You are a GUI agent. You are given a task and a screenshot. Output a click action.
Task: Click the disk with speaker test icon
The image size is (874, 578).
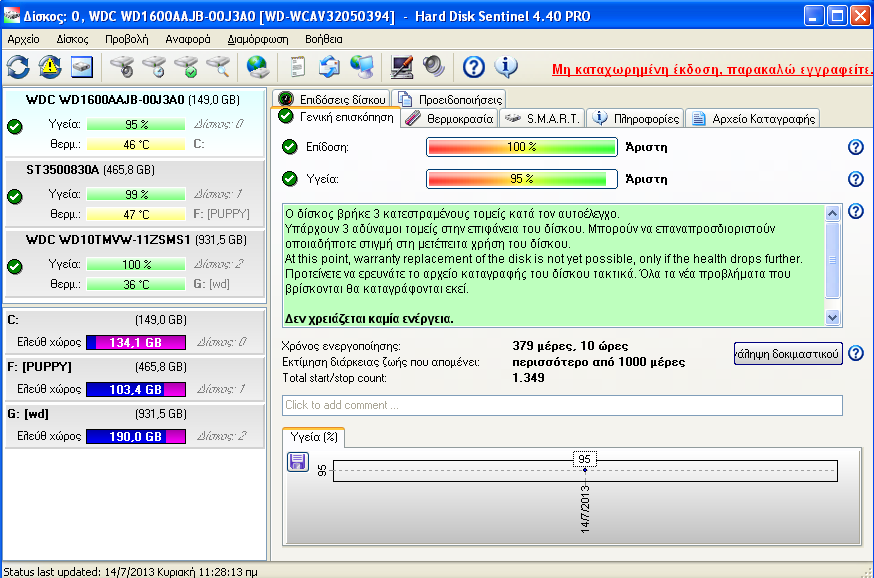pyautogui.click(x=122, y=67)
